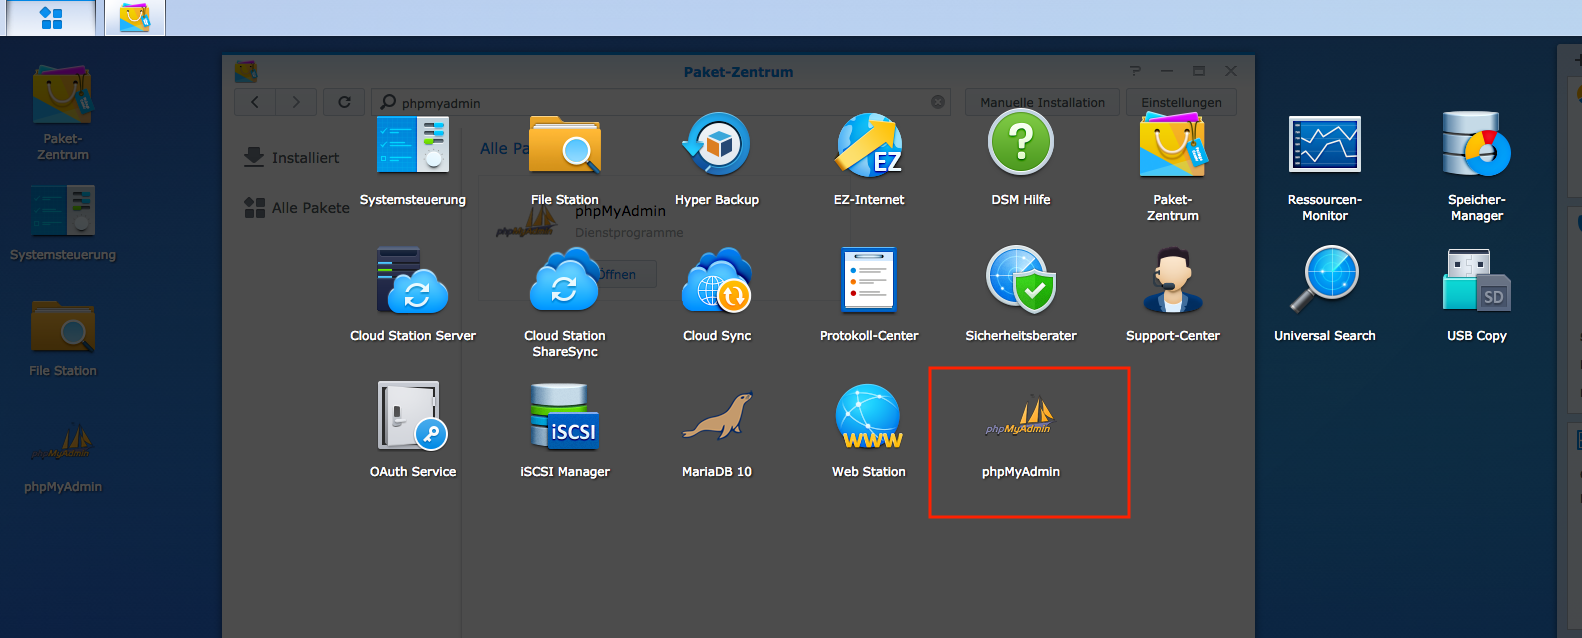Launch Hyper Backup

[x=716, y=145]
